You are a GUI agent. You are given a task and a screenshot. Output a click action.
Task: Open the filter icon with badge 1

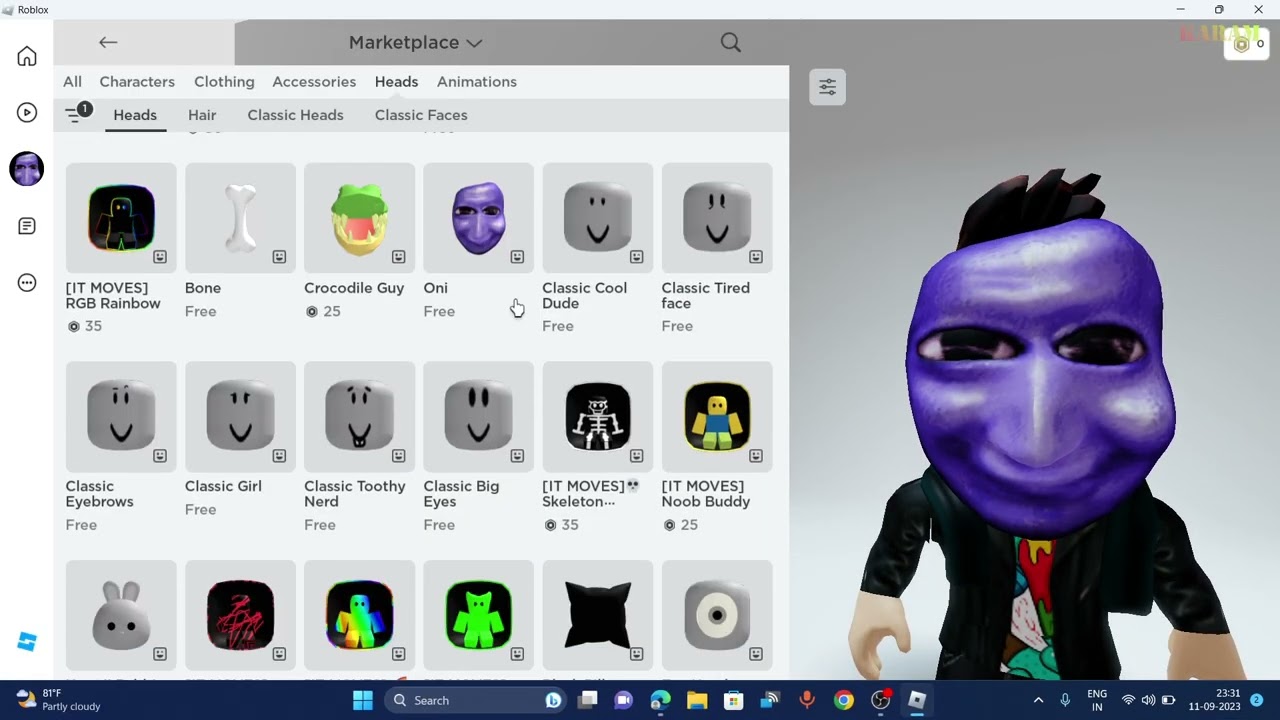pos(77,114)
